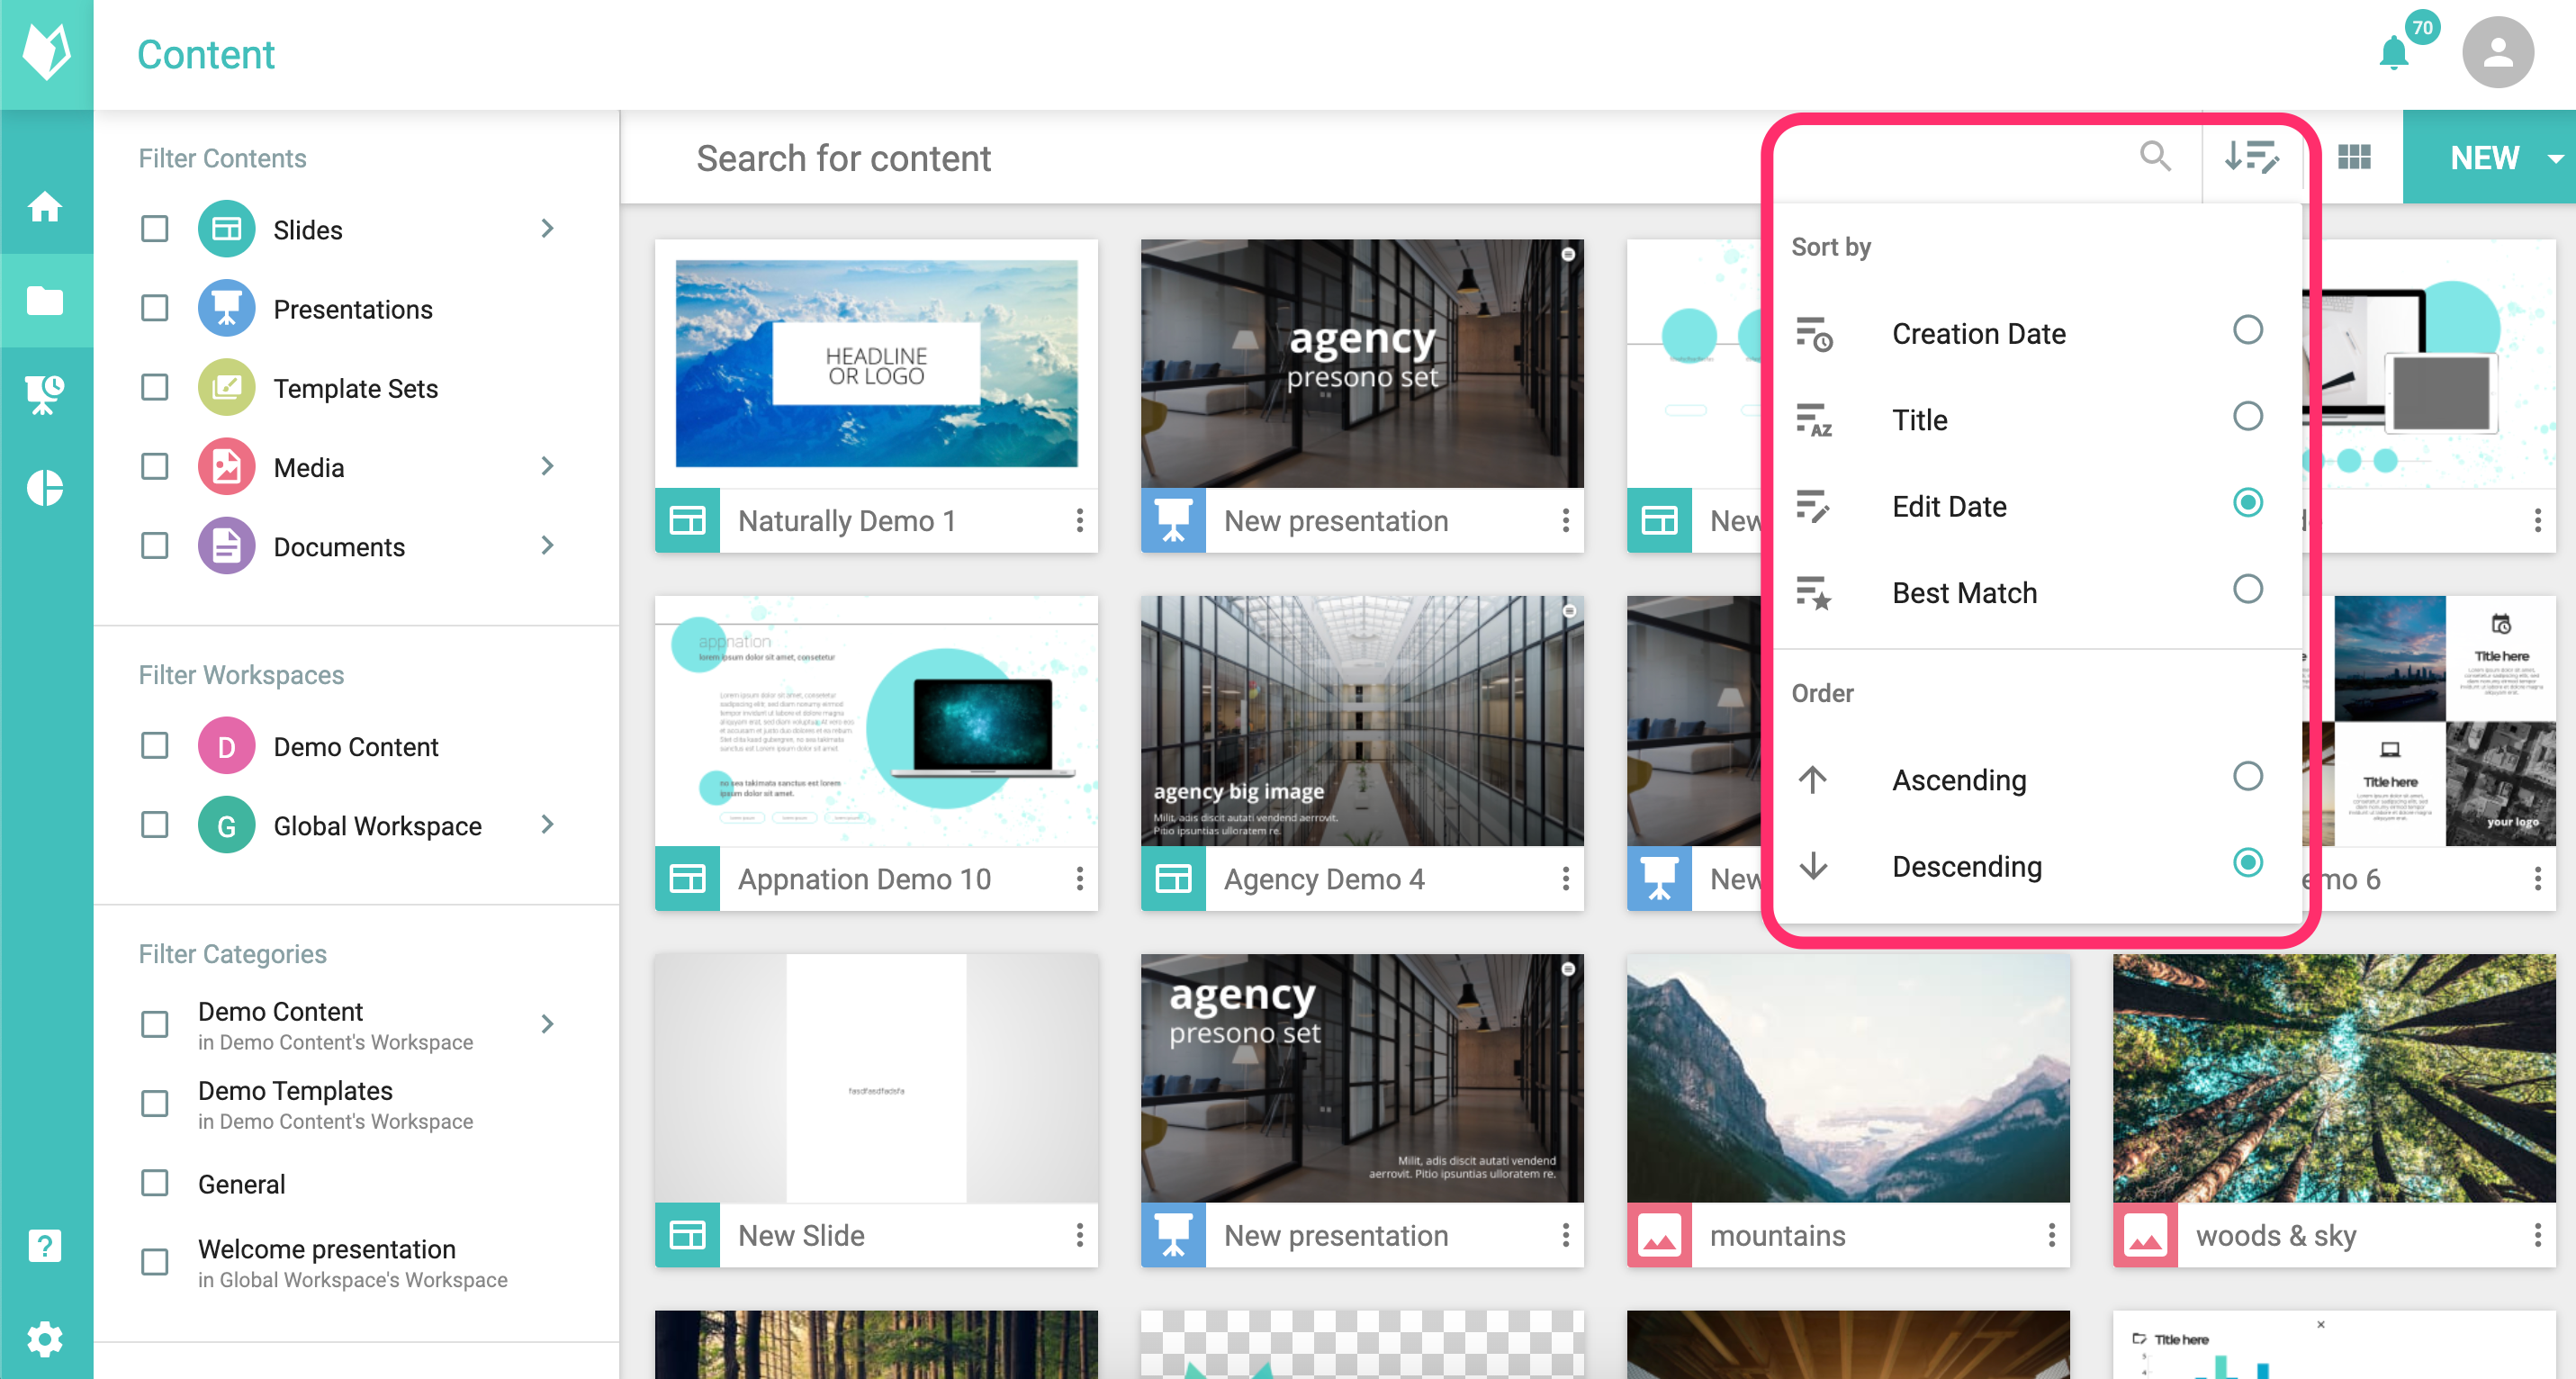The width and height of the screenshot is (2576, 1379).
Task: Check the Slides filter checkbox
Action: [155, 229]
